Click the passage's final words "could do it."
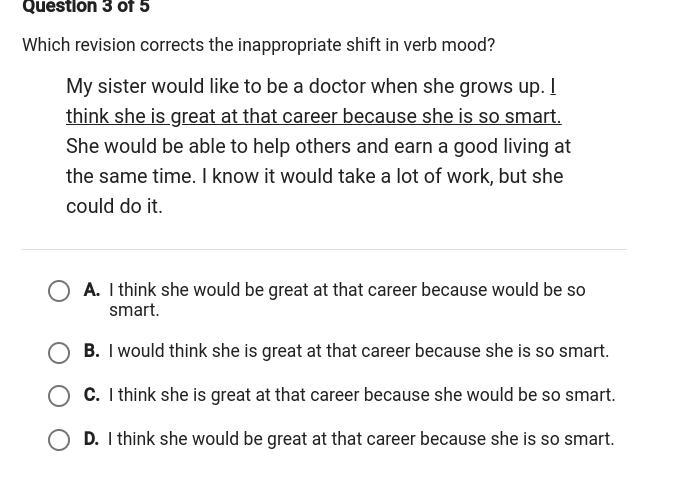 coord(114,206)
